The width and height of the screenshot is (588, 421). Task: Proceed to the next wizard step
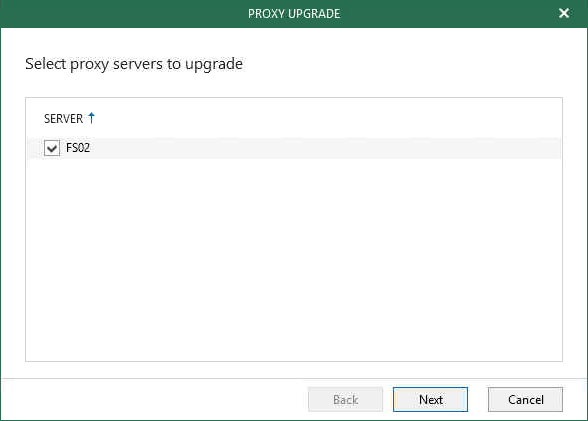click(x=430, y=399)
